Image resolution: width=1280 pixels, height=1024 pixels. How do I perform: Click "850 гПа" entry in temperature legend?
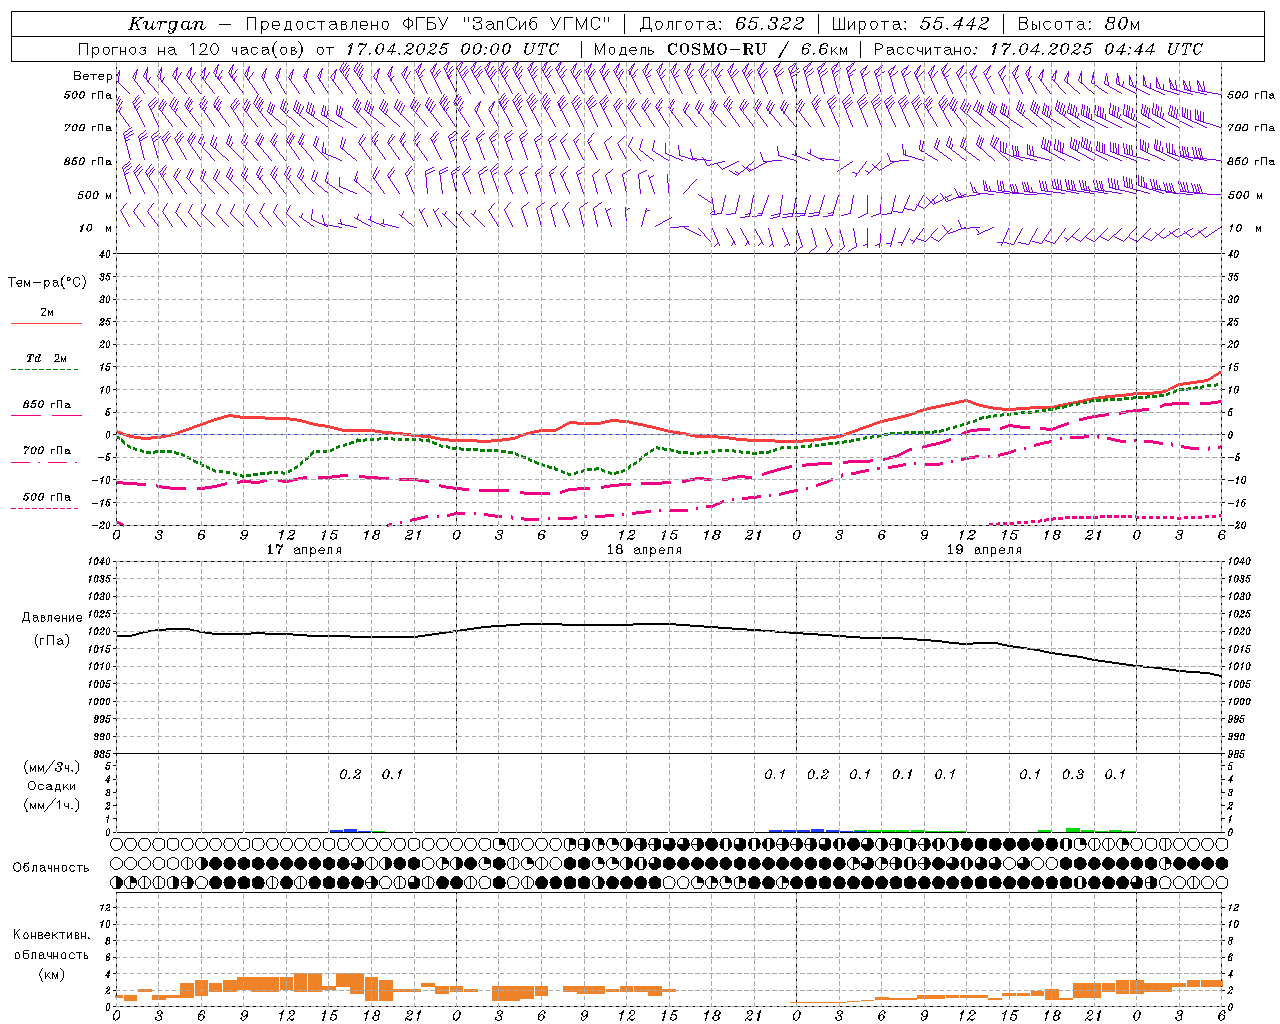click(x=47, y=405)
